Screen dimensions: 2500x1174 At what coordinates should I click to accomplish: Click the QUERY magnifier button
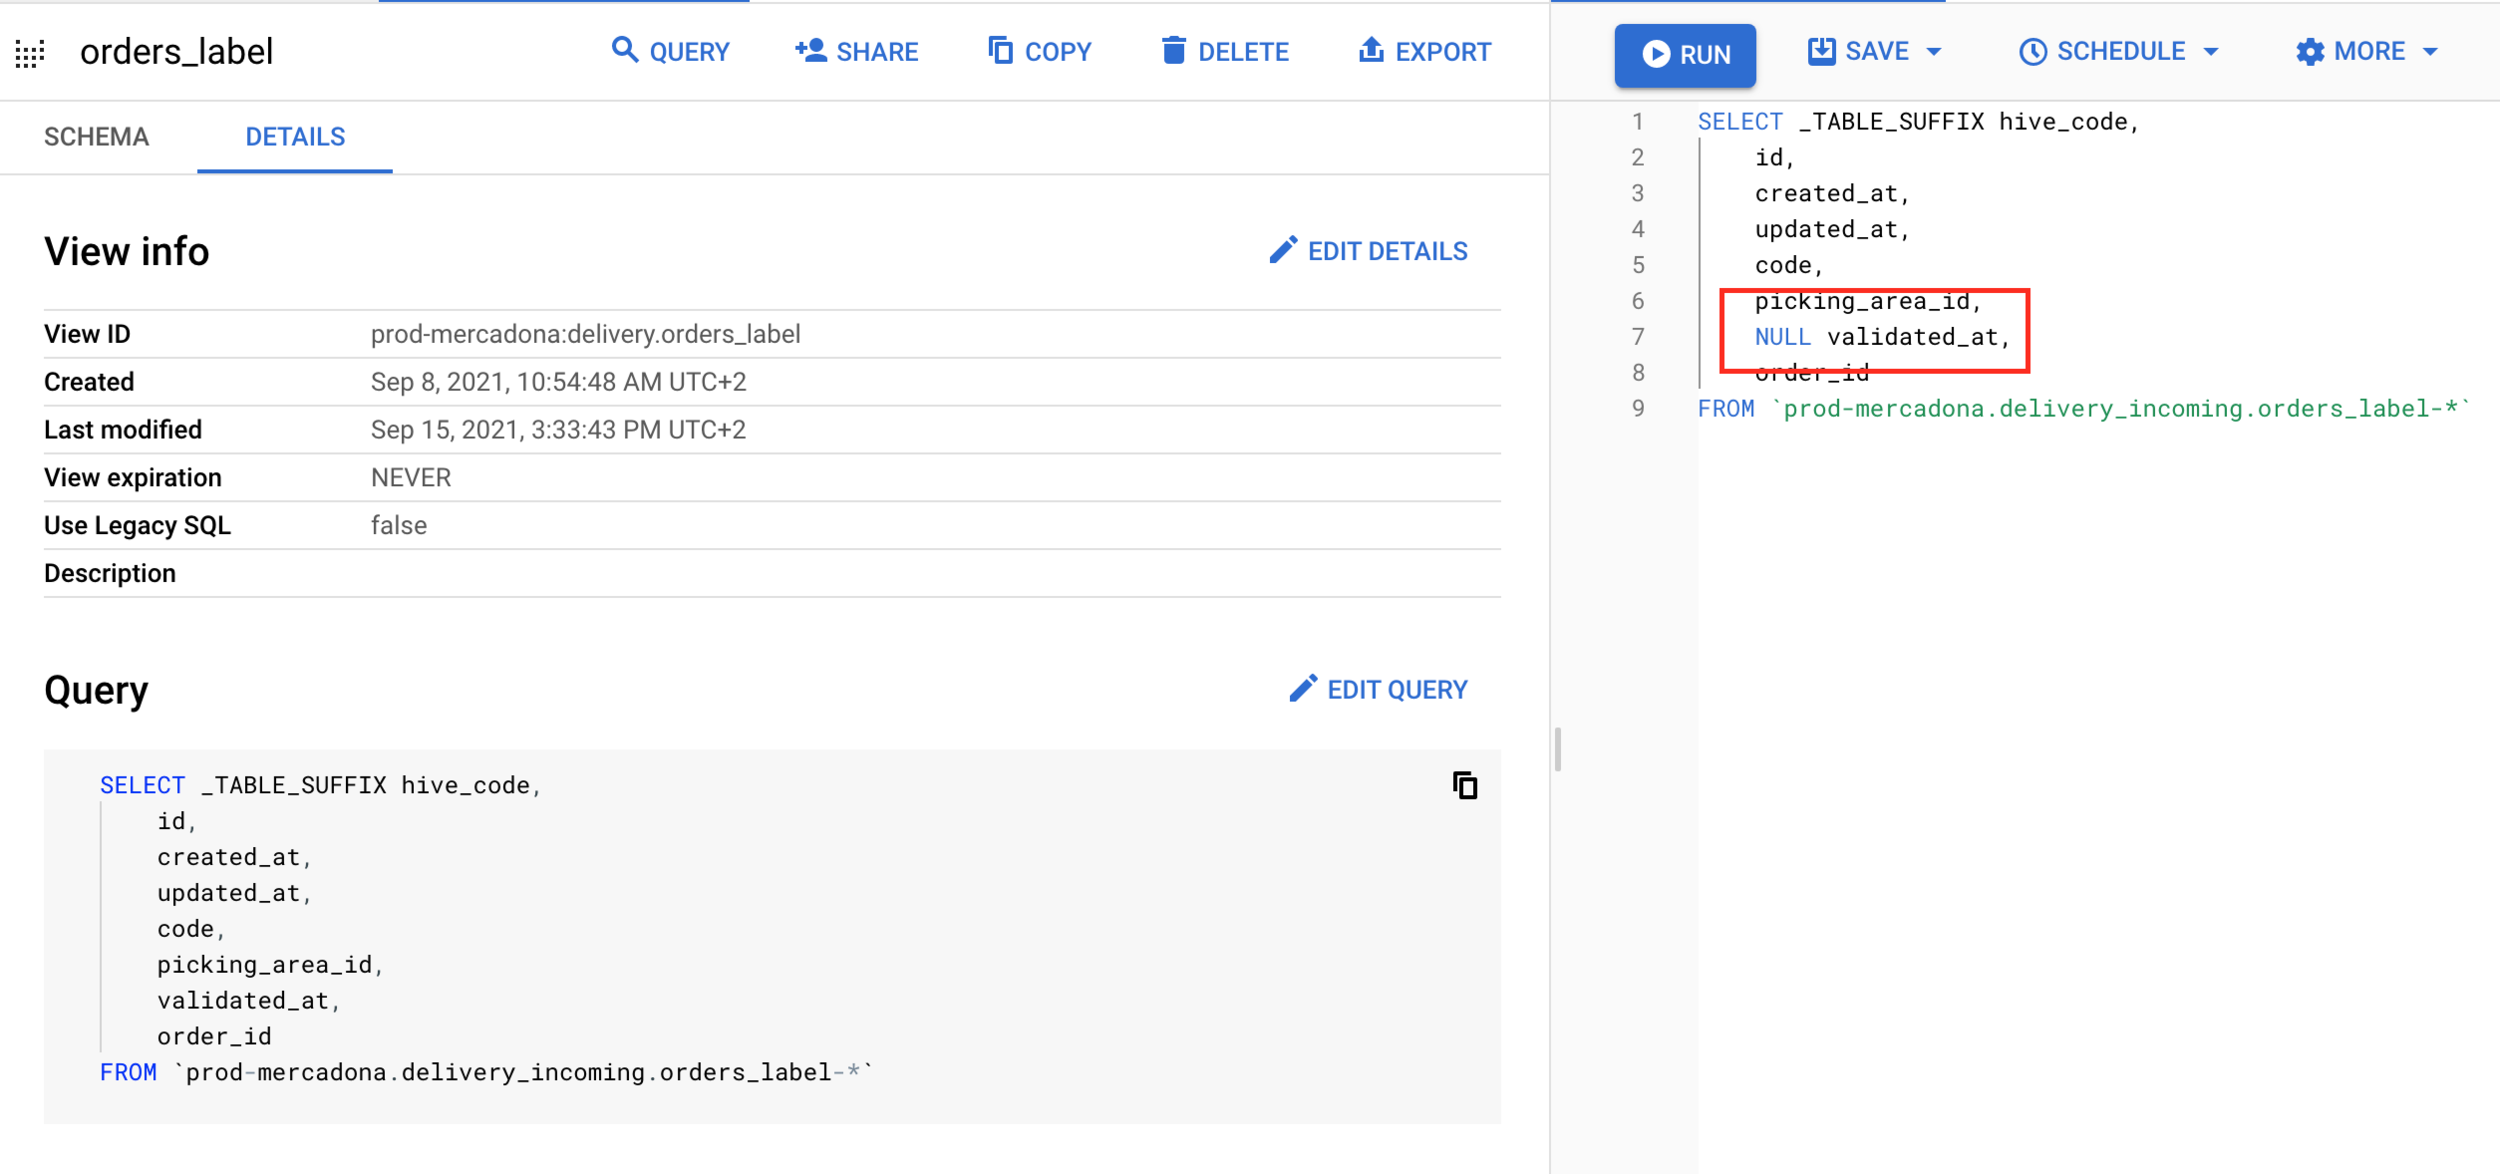(x=670, y=52)
